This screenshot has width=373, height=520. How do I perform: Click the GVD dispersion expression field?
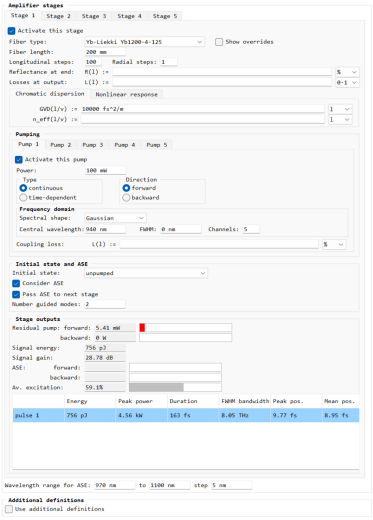click(203, 109)
